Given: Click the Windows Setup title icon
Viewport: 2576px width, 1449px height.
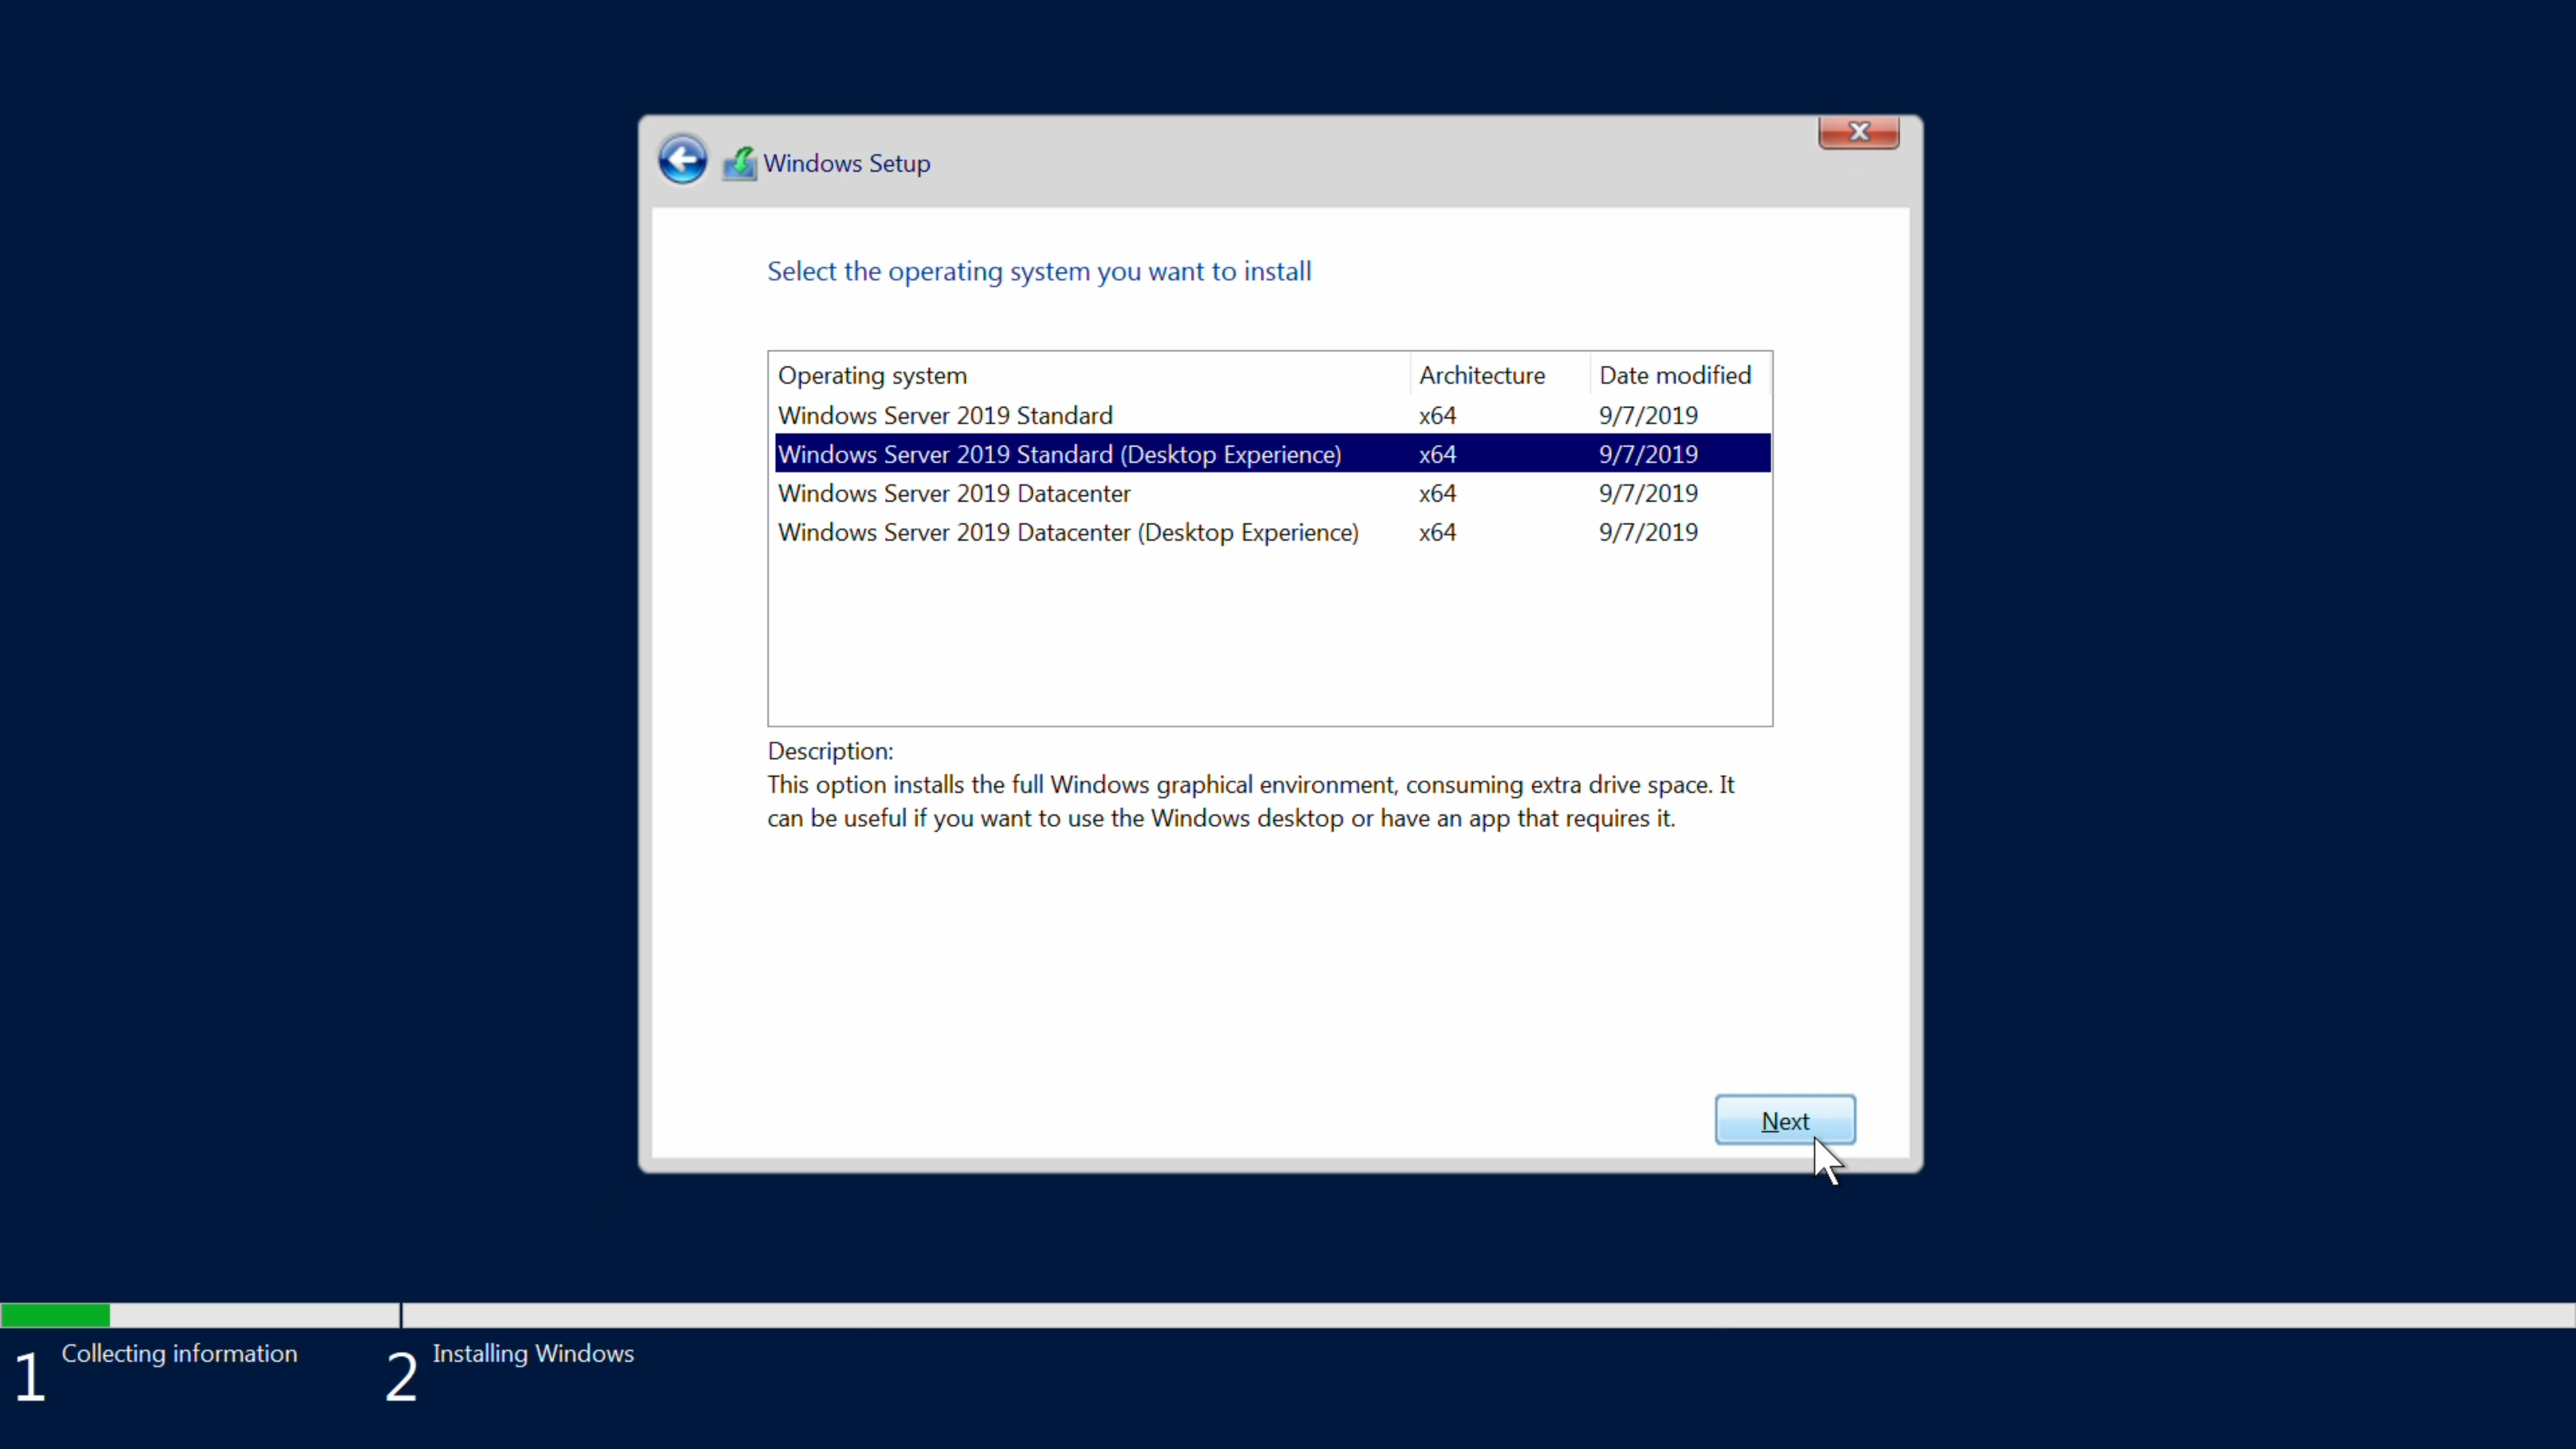Looking at the screenshot, I should point(740,163).
